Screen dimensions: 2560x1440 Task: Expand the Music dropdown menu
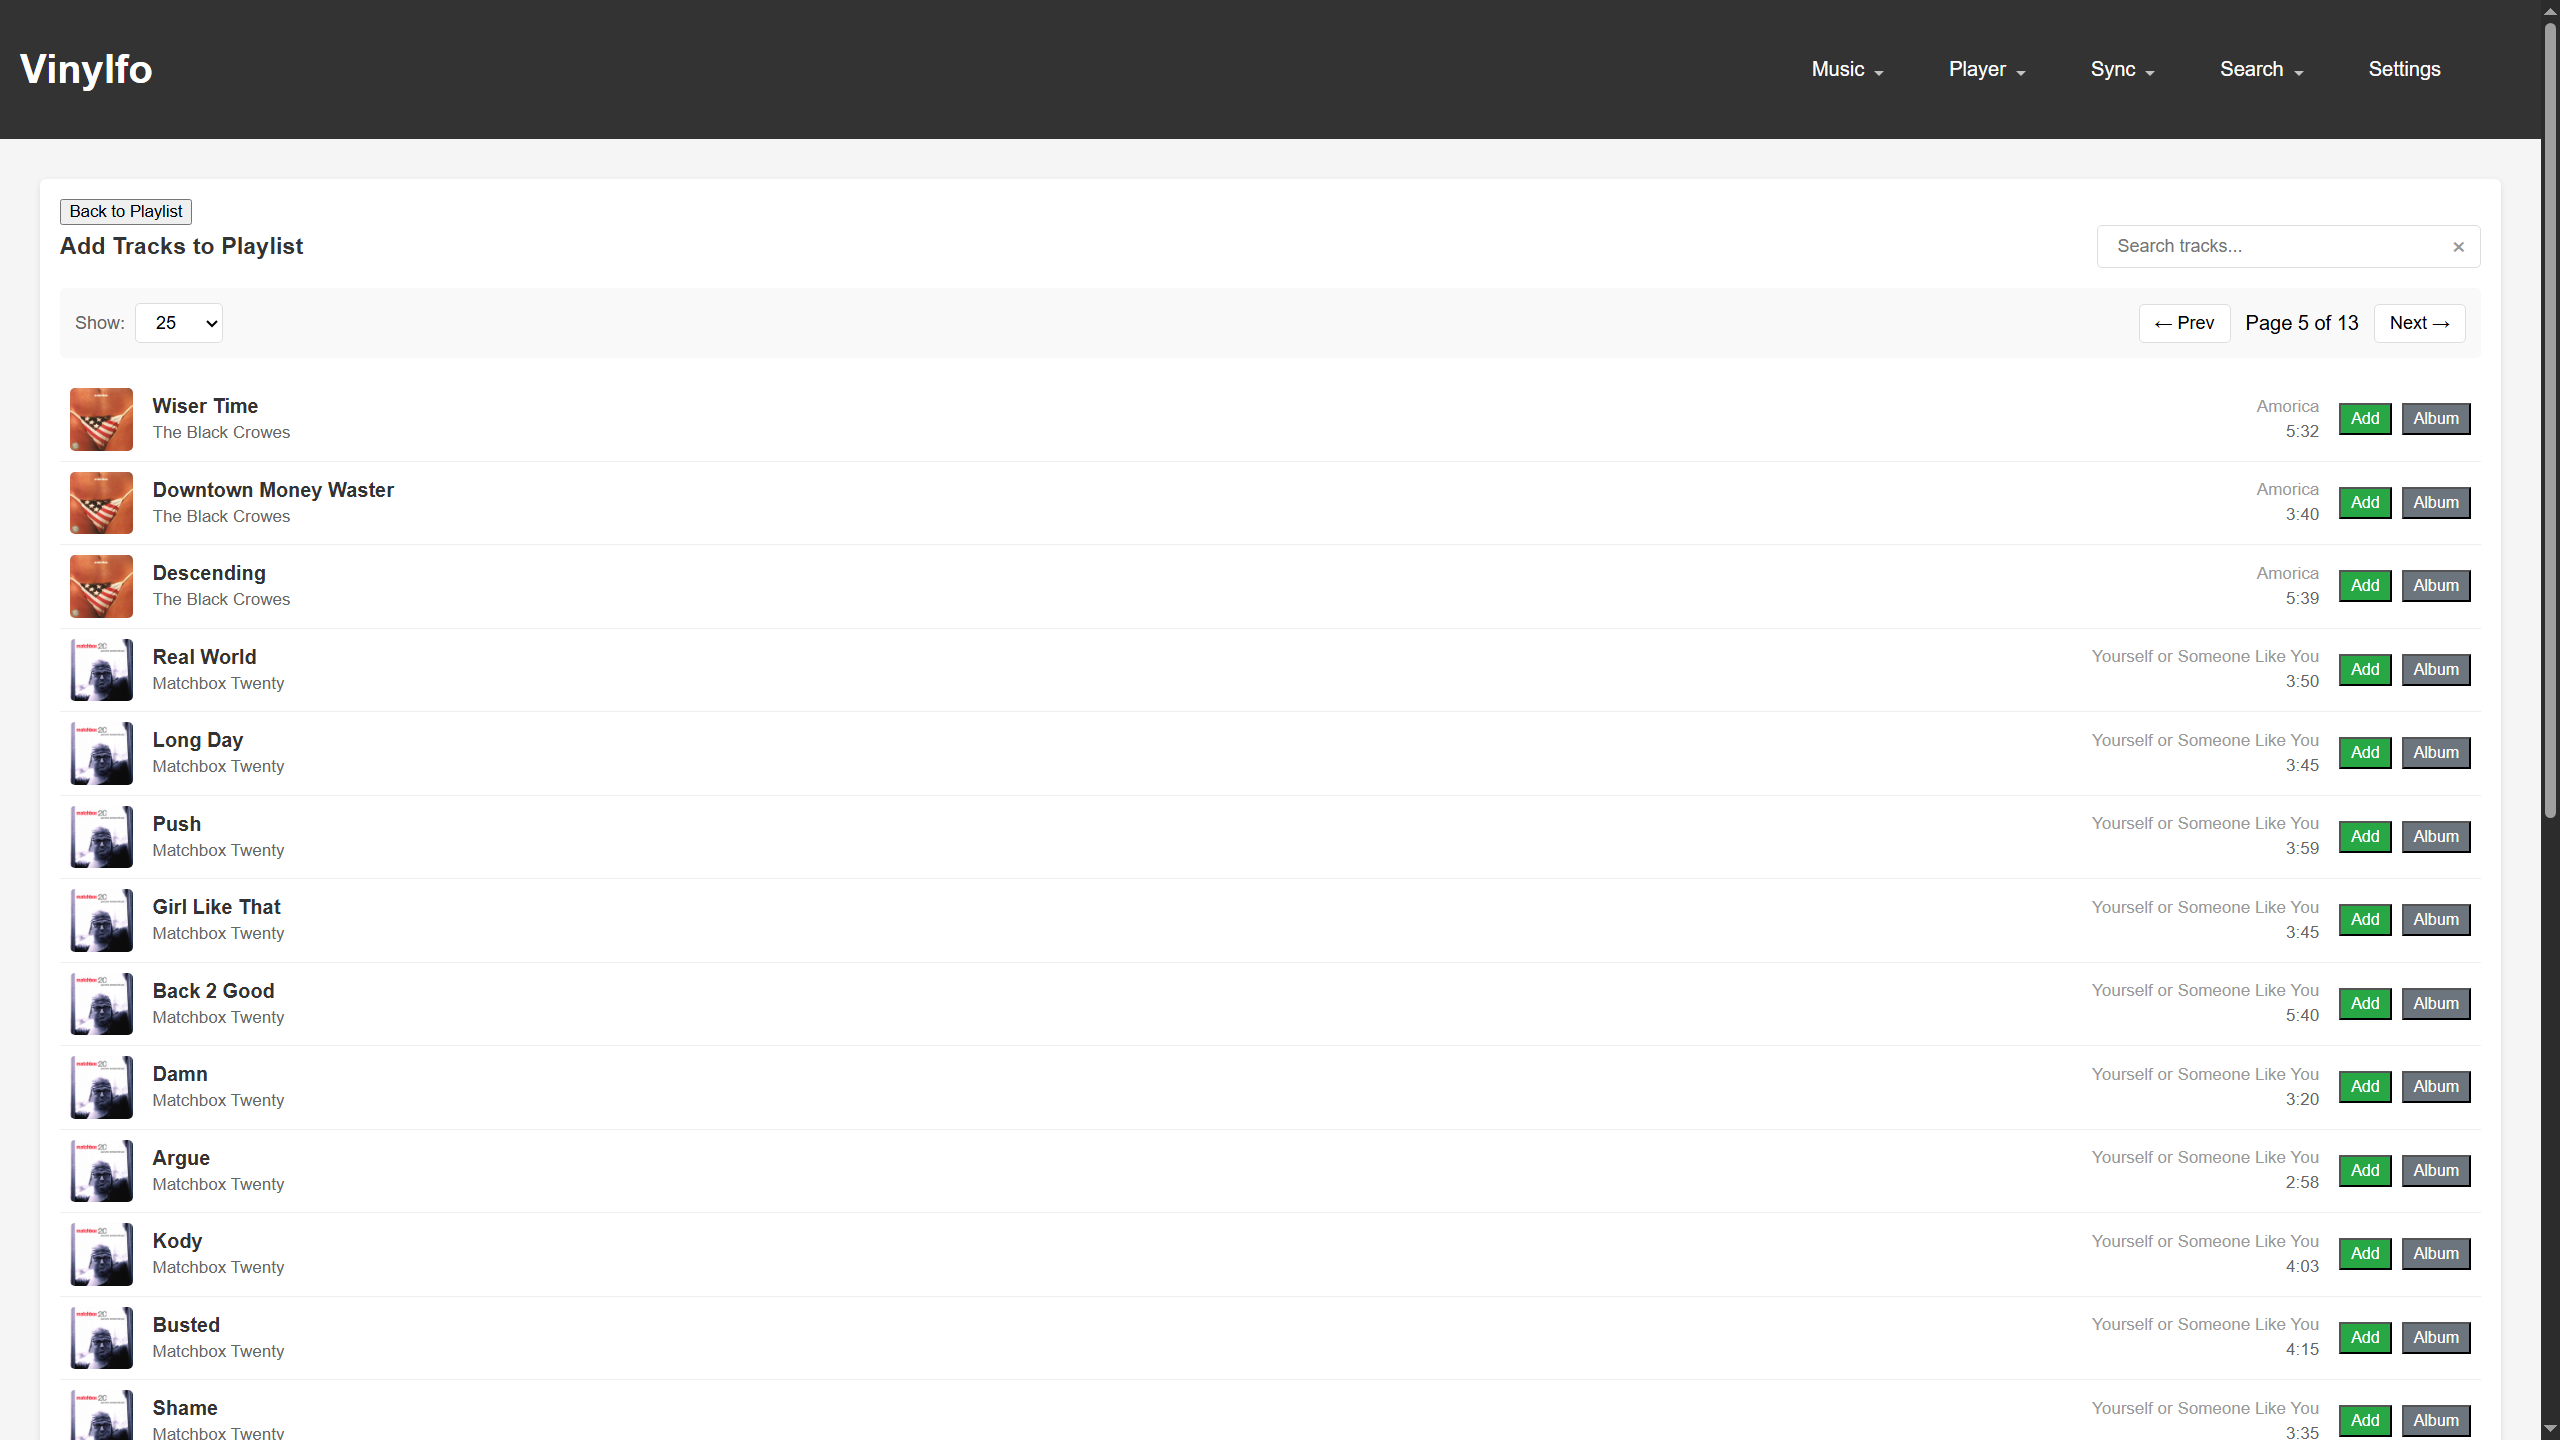click(1847, 69)
